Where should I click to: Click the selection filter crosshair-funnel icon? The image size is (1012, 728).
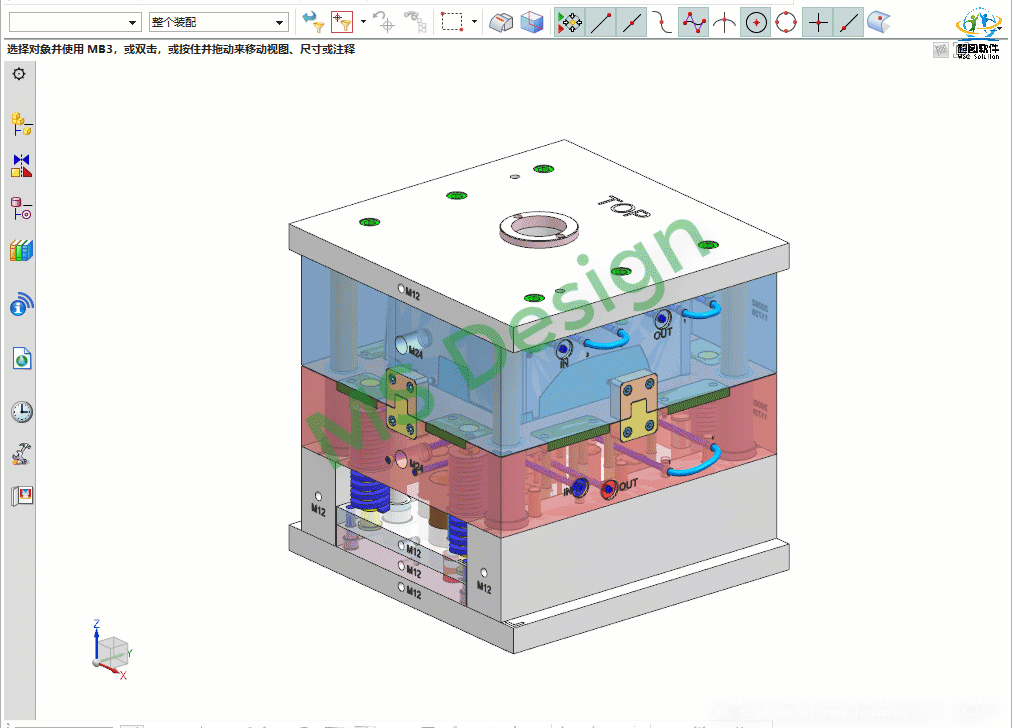point(342,22)
